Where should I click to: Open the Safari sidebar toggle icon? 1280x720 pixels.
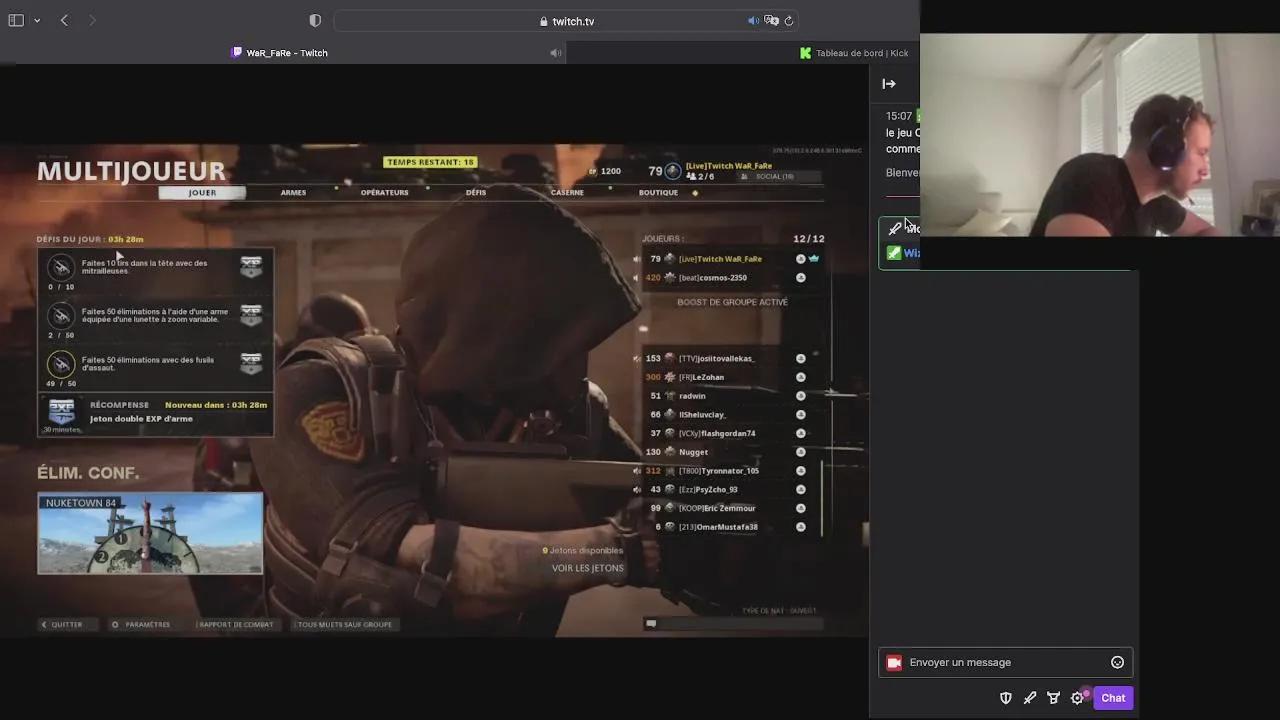[16, 20]
